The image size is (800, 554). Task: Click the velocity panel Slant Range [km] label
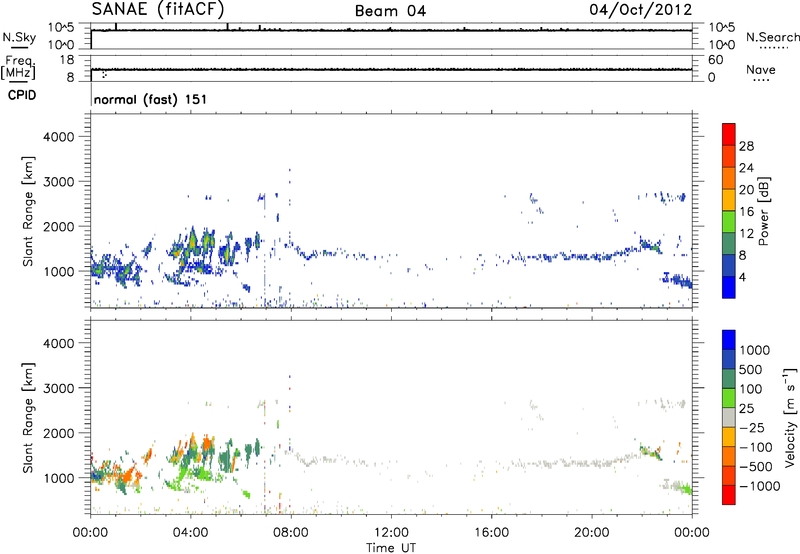[x=28, y=418]
